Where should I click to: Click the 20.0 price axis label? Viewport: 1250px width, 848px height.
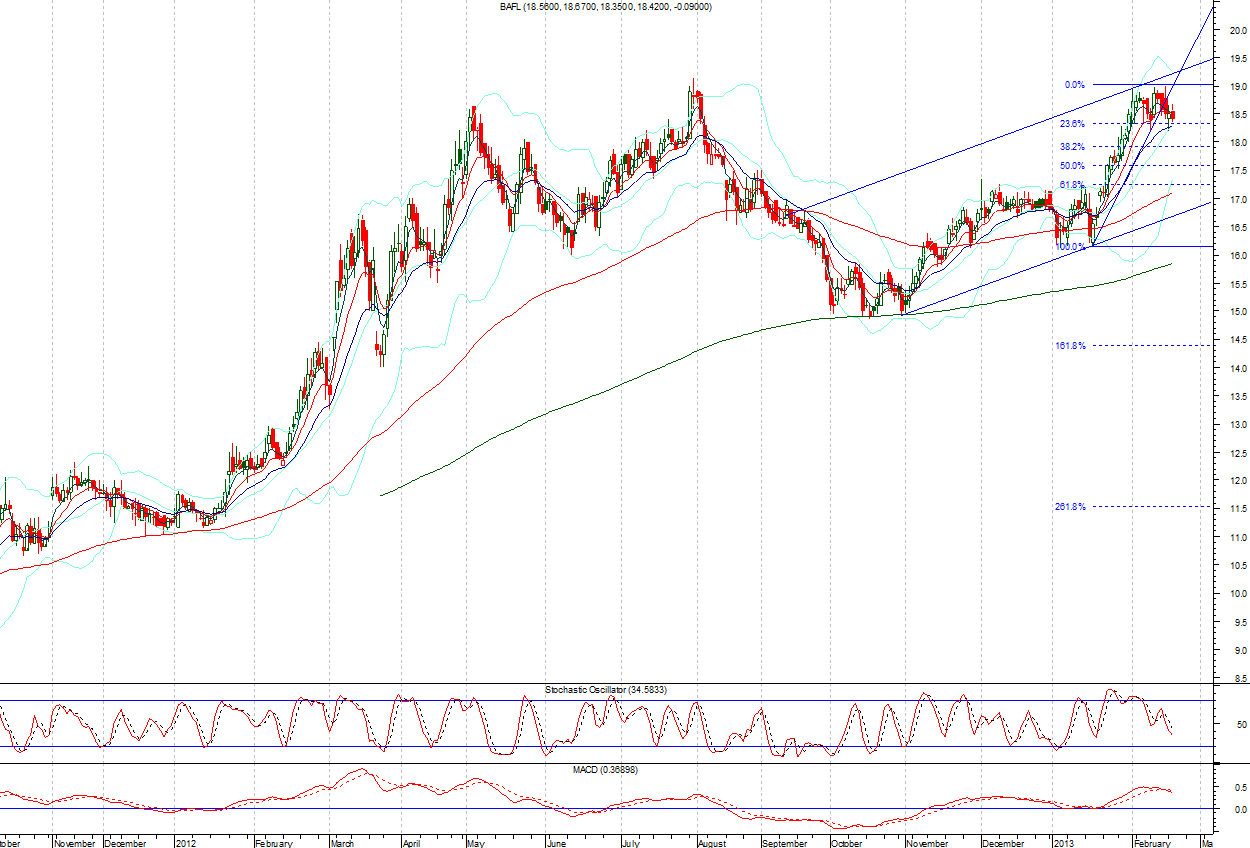(1238, 30)
